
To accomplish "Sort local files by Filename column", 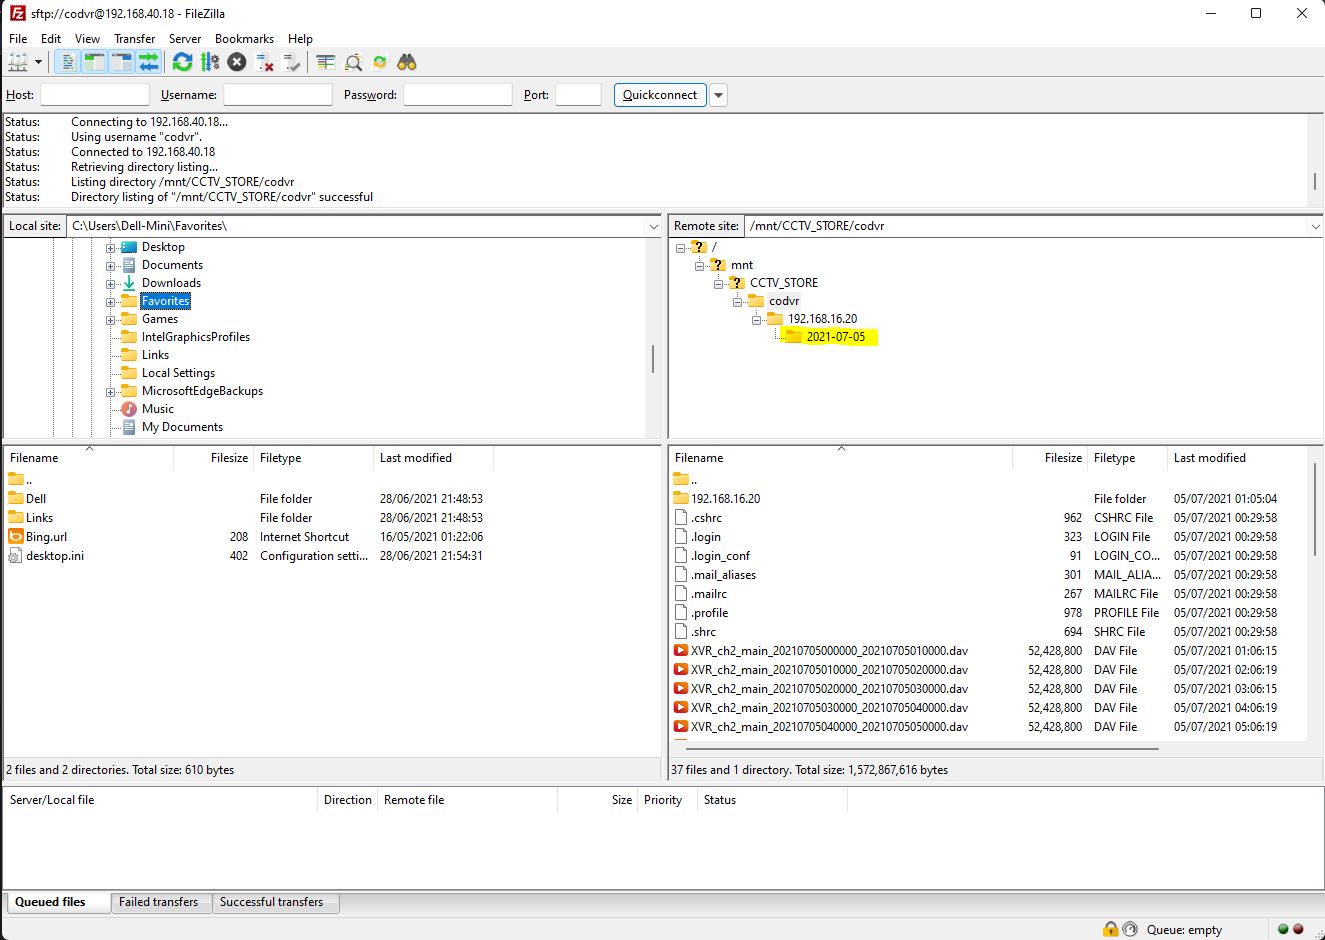I will click(88, 458).
